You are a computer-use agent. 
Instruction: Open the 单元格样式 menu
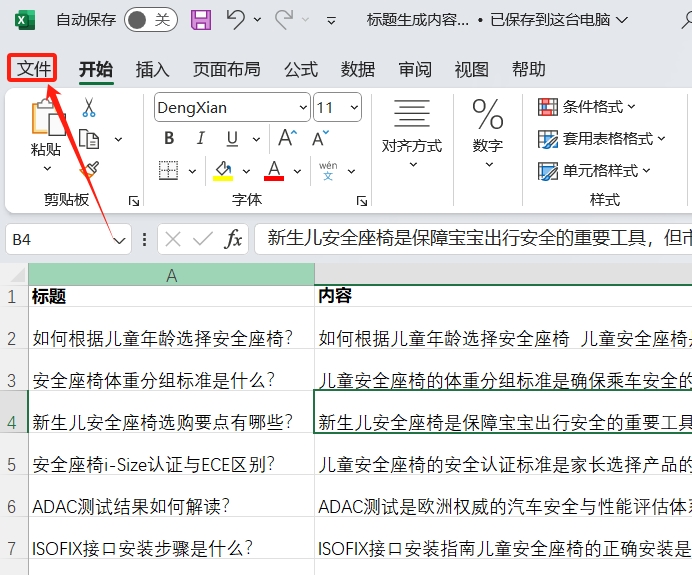[594, 170]
